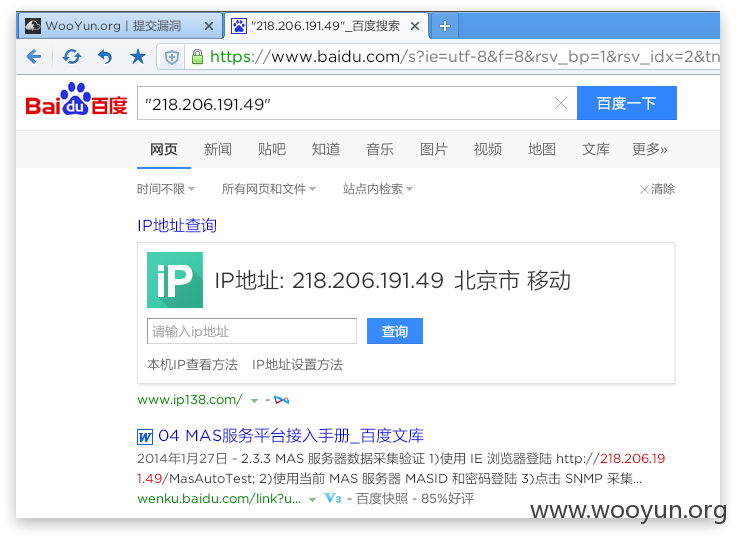Close the WooYun.org tab

(209, 26)
